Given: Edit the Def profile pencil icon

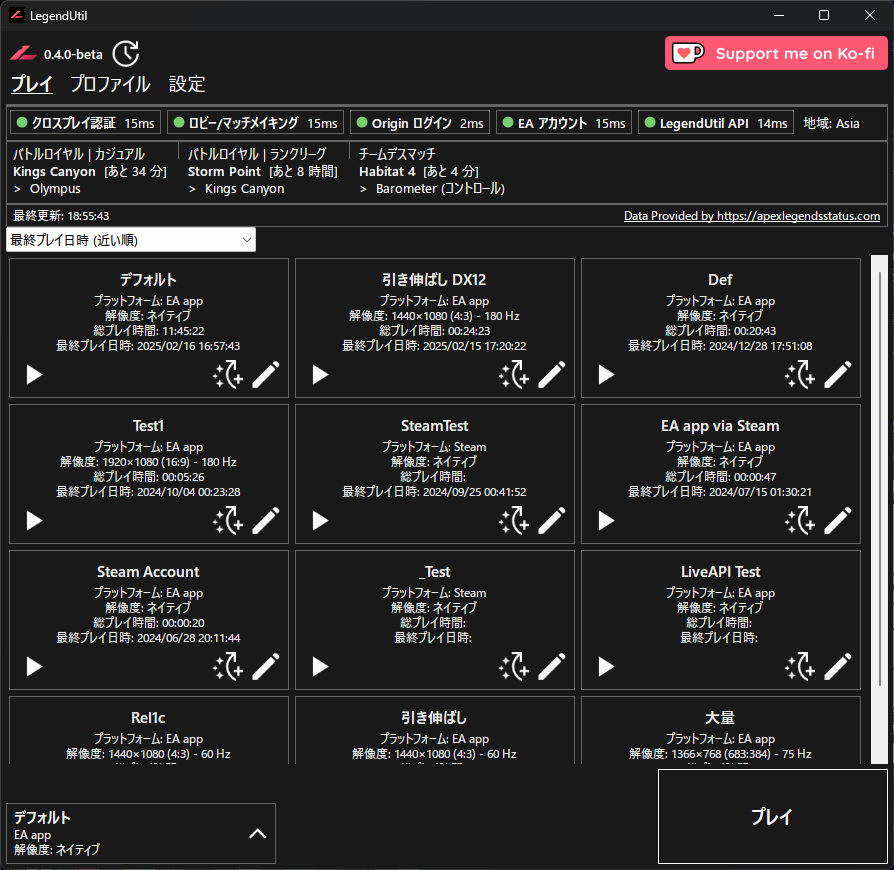Looking at the screenshot, I should (x=838, y=375).
